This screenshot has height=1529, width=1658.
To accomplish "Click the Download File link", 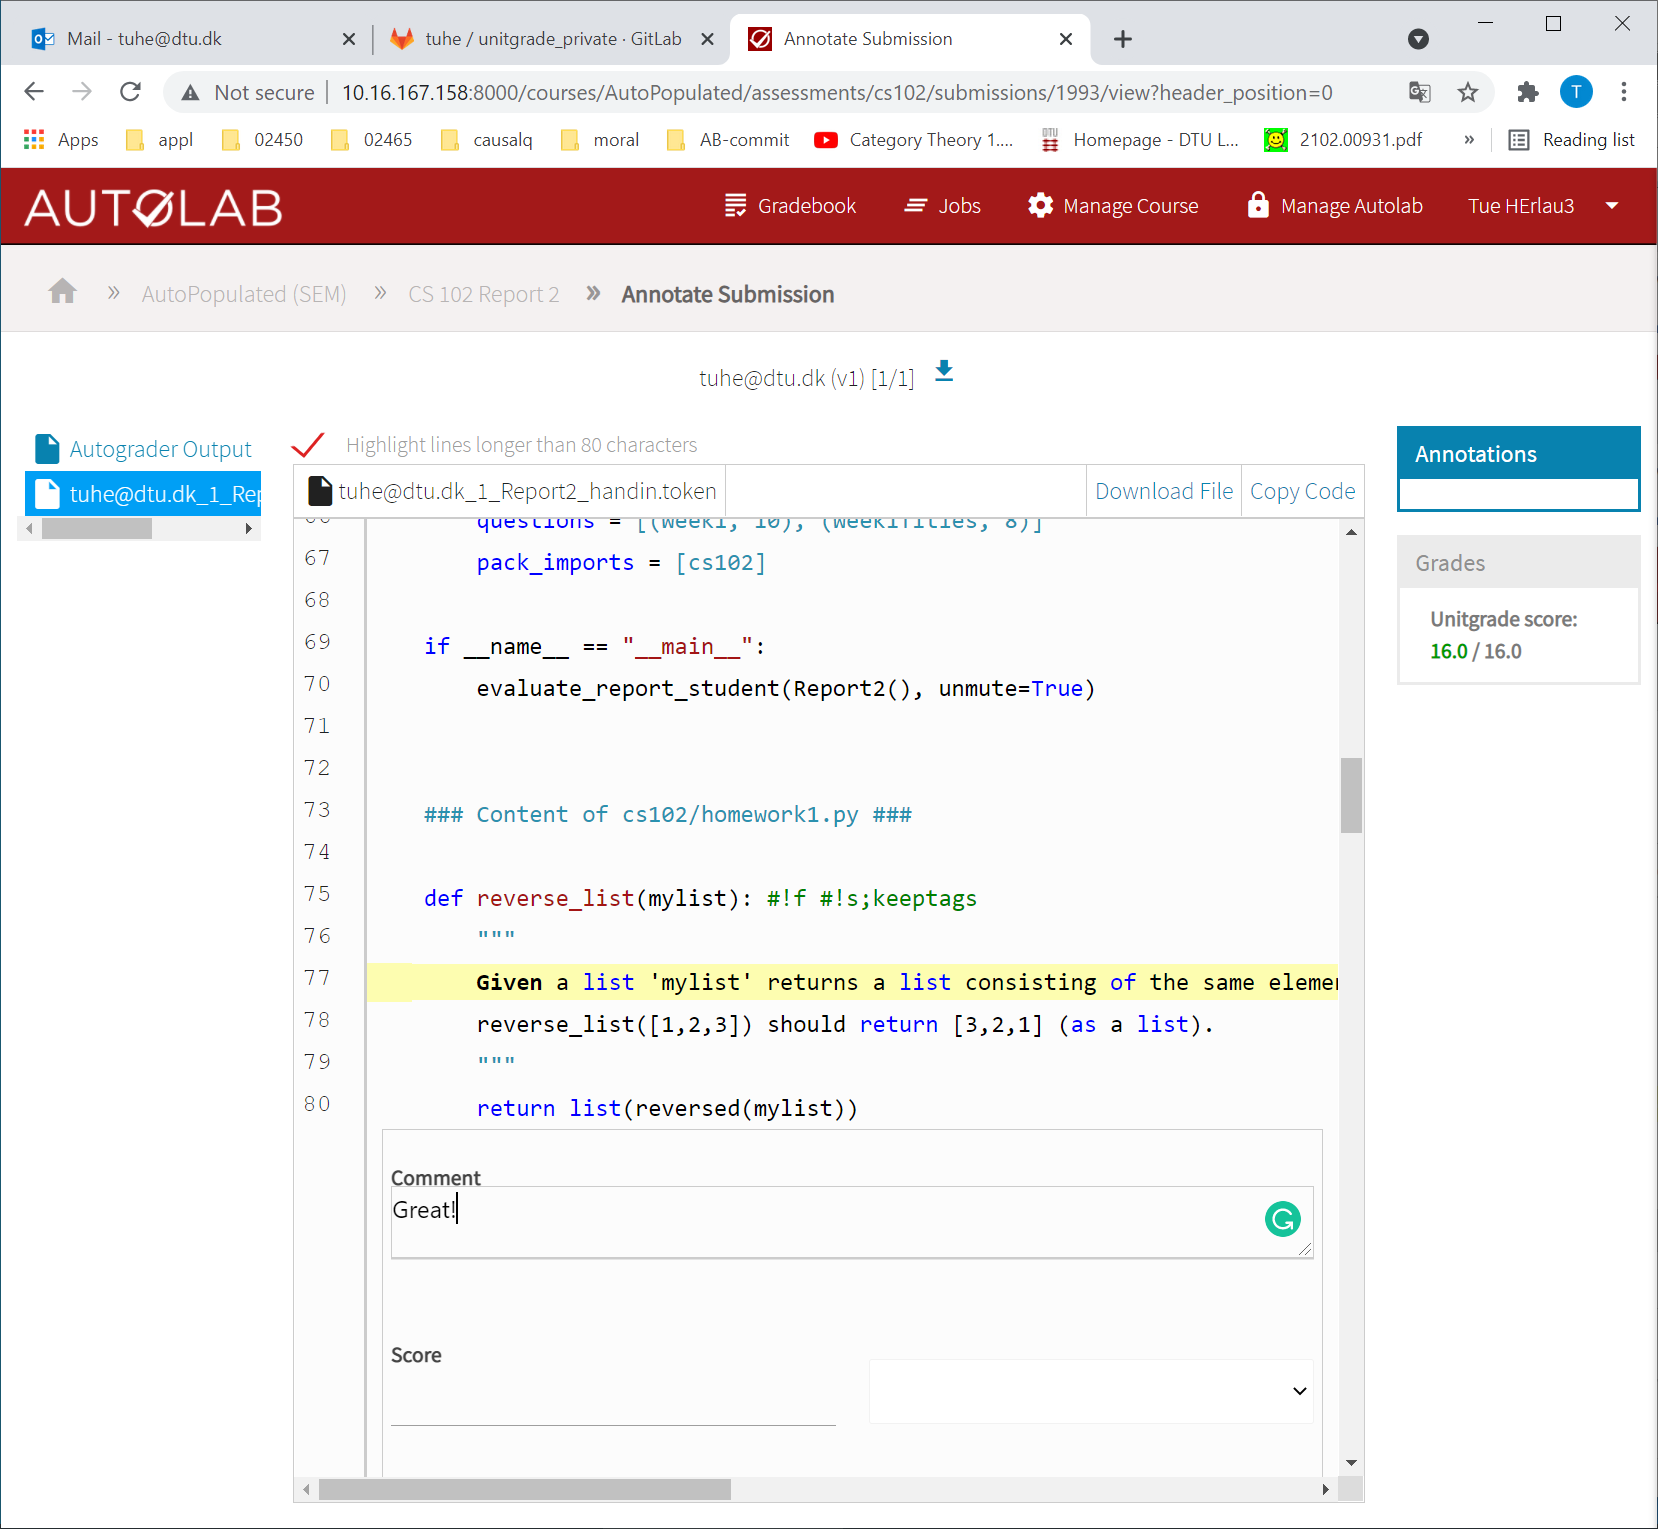I will point(1163,491).
